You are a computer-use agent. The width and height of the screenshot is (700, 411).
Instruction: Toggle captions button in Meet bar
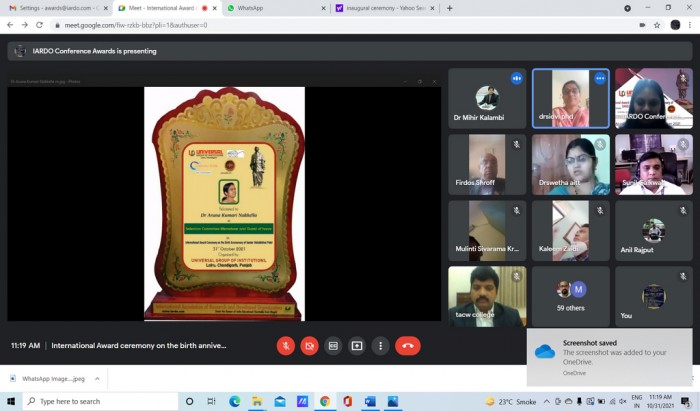point(333,346)
